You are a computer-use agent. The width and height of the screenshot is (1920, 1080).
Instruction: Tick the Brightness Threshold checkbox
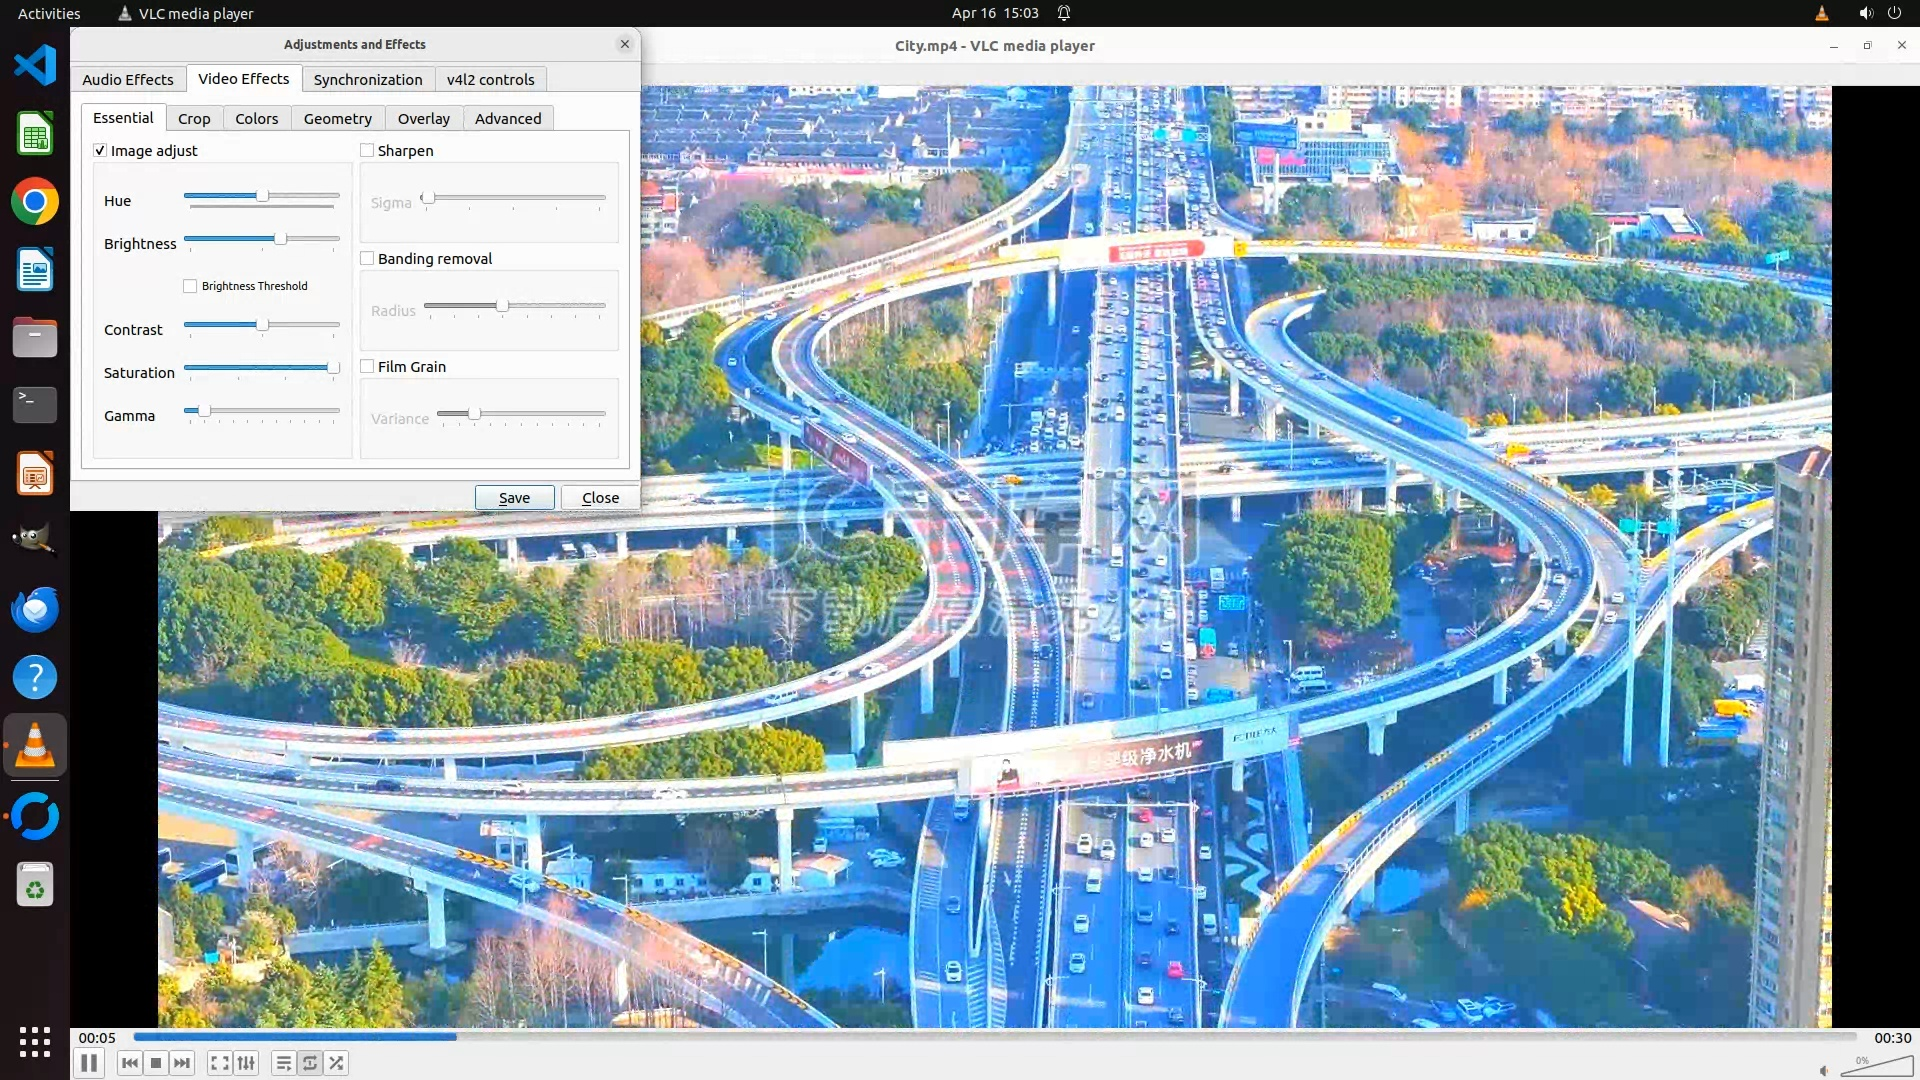[190, 286]
